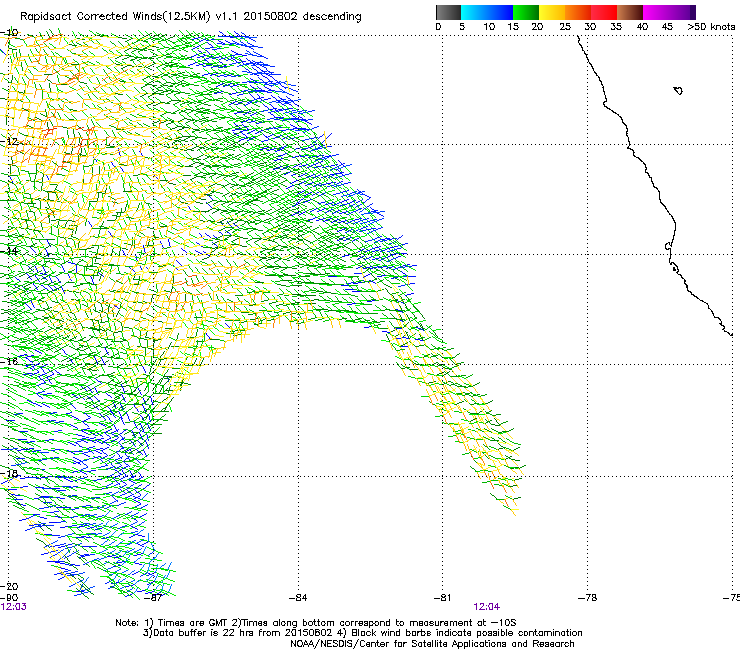Click the yellow 20-25 knots legend segment
Viewport: 740px width, 650px height.
[552, 12]
